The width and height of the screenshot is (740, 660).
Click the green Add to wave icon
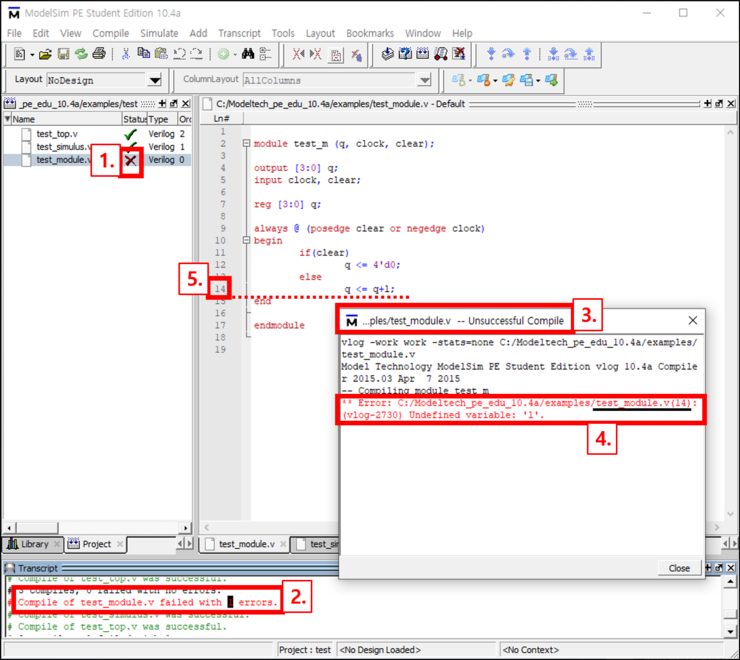(224, 54)
